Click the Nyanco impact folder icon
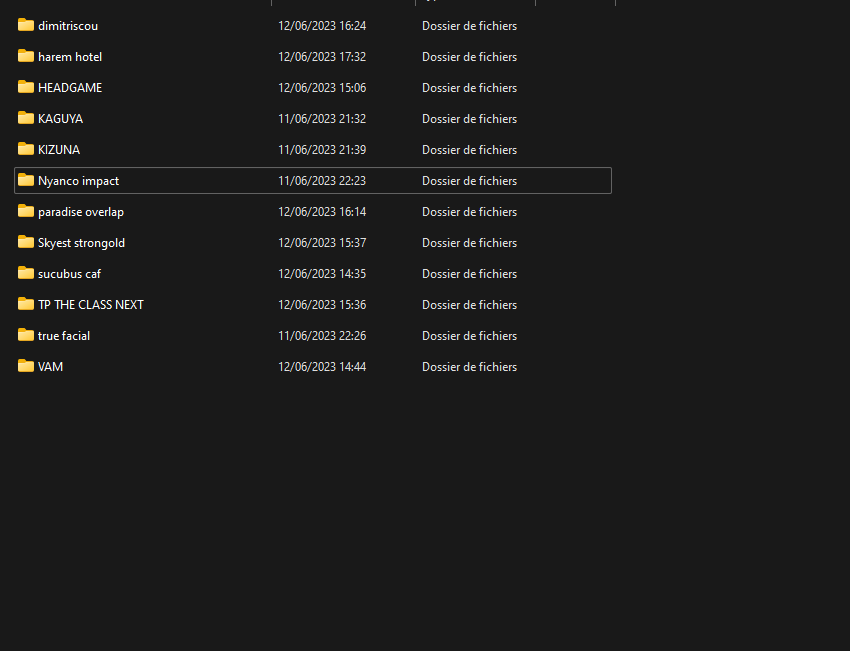This screenshot has height=651, width=850. point(26,180)
